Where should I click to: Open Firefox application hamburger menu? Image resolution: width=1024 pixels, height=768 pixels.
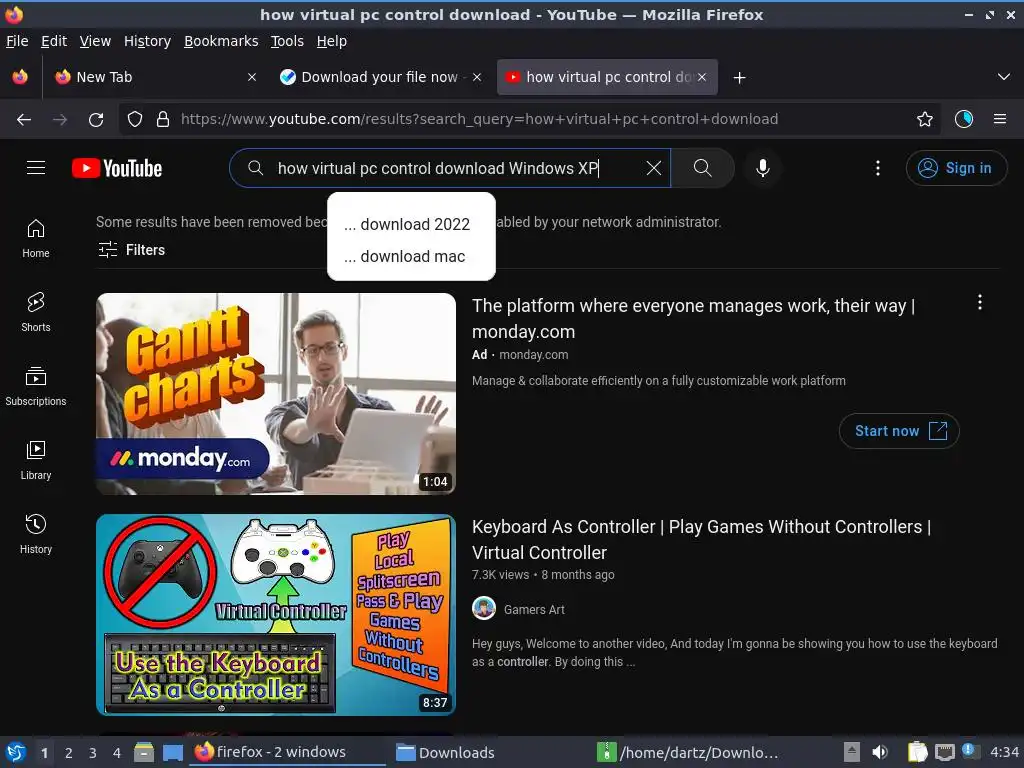point(1000,119)
